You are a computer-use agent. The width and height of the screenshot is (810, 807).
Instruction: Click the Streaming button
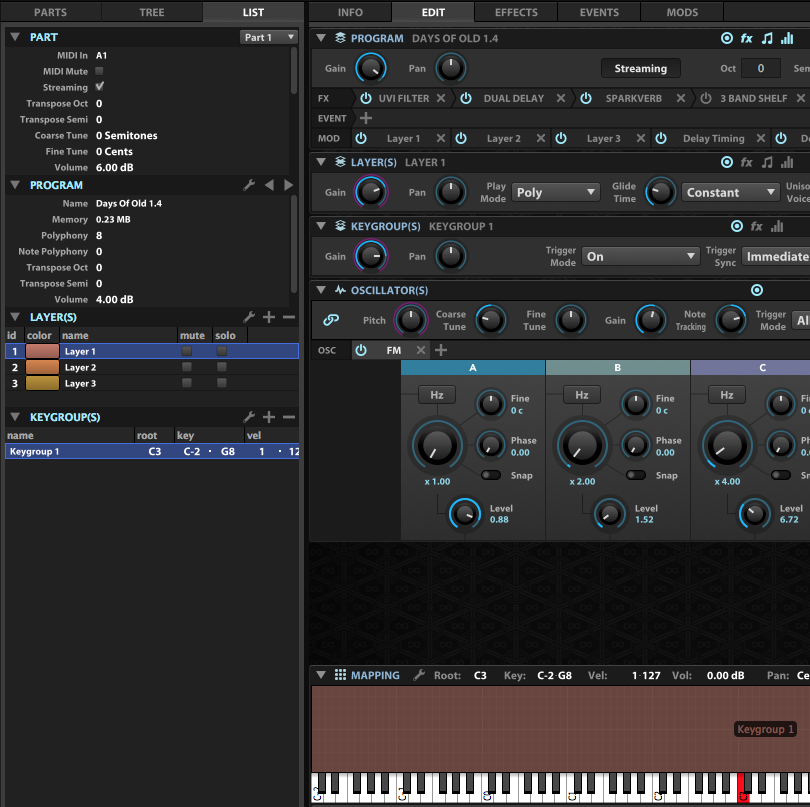pyautogui.click(x=641, y=68)
